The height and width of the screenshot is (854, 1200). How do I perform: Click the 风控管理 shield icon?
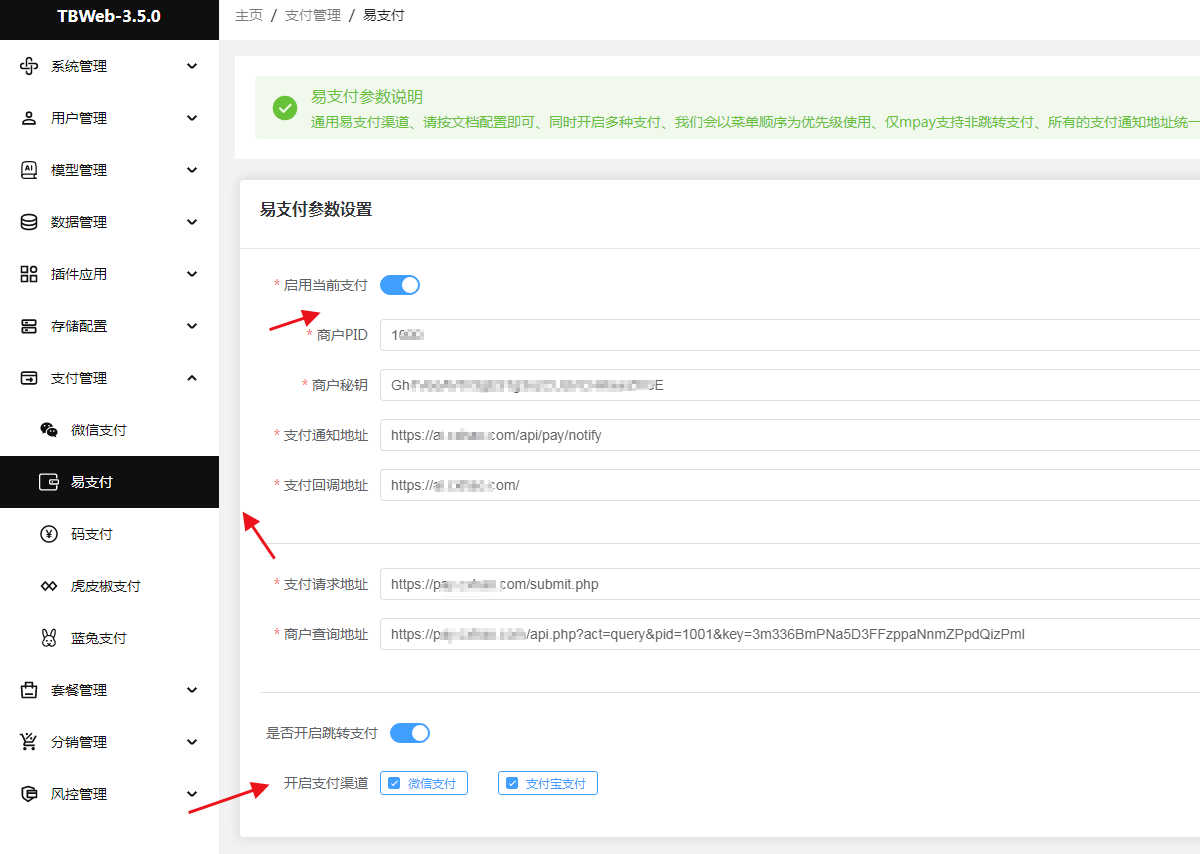coord(29,794)
